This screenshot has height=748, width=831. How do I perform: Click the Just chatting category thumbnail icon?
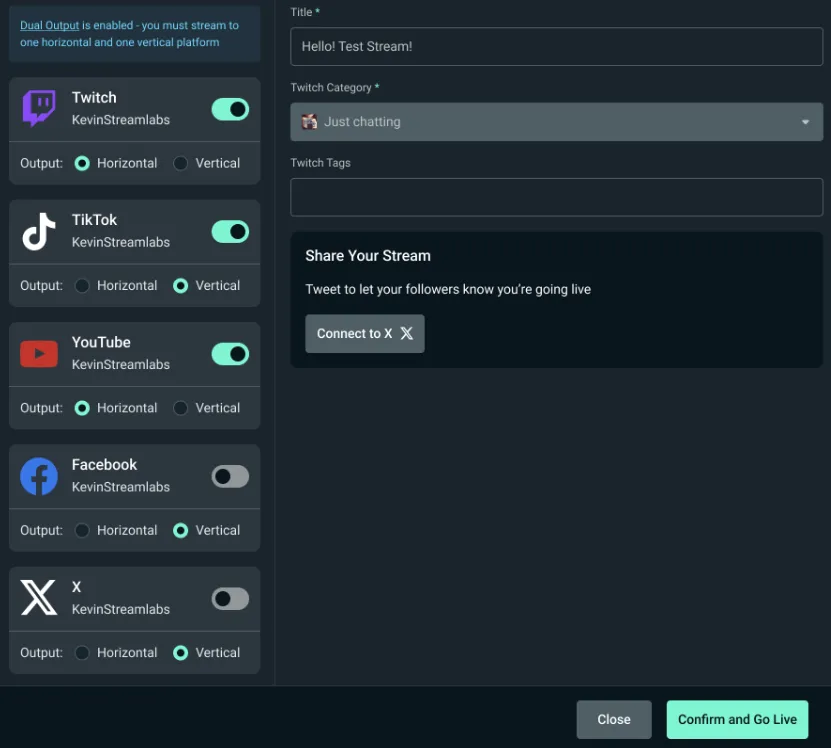(x=310, y=122)
